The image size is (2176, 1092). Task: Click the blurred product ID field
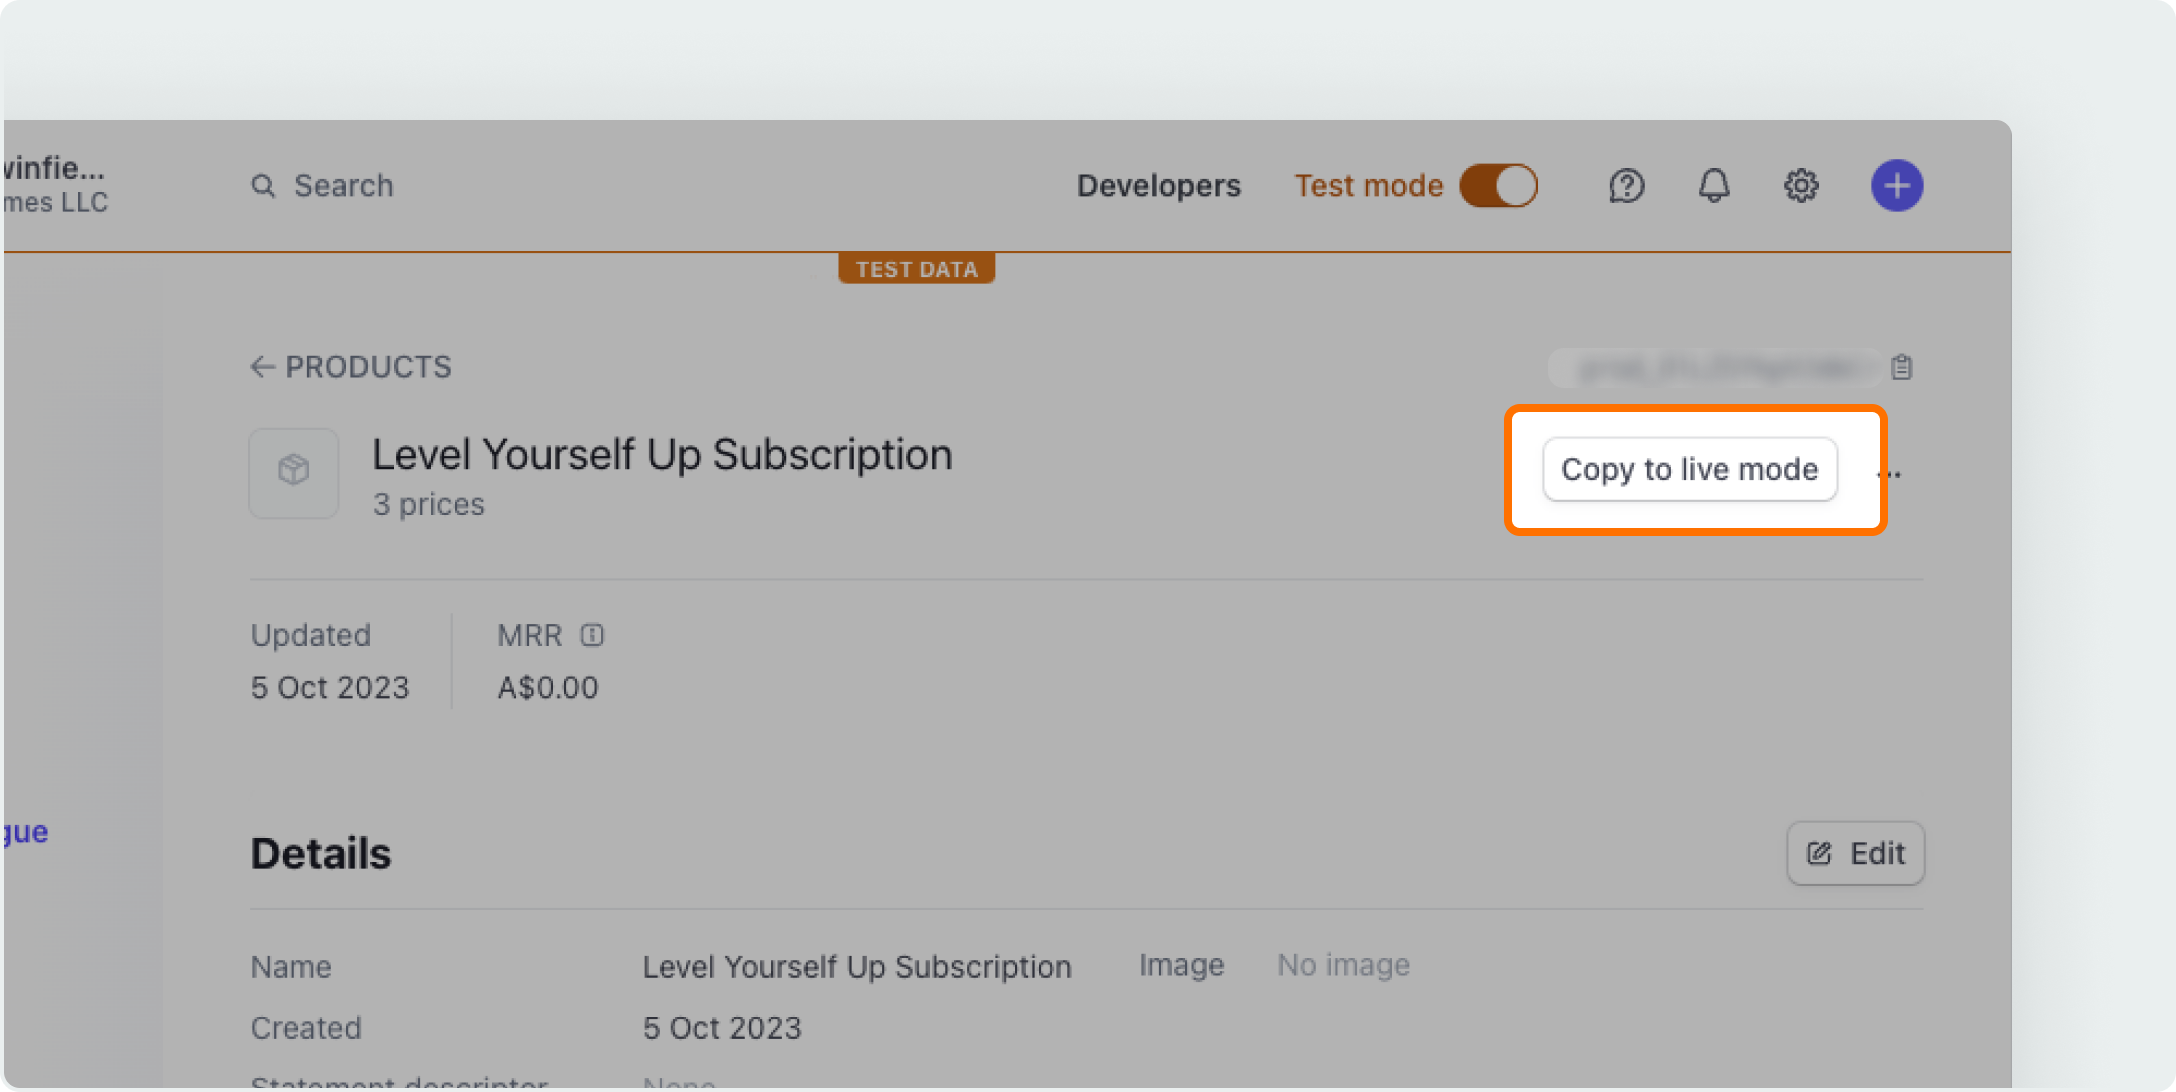tap(1714, 368)
